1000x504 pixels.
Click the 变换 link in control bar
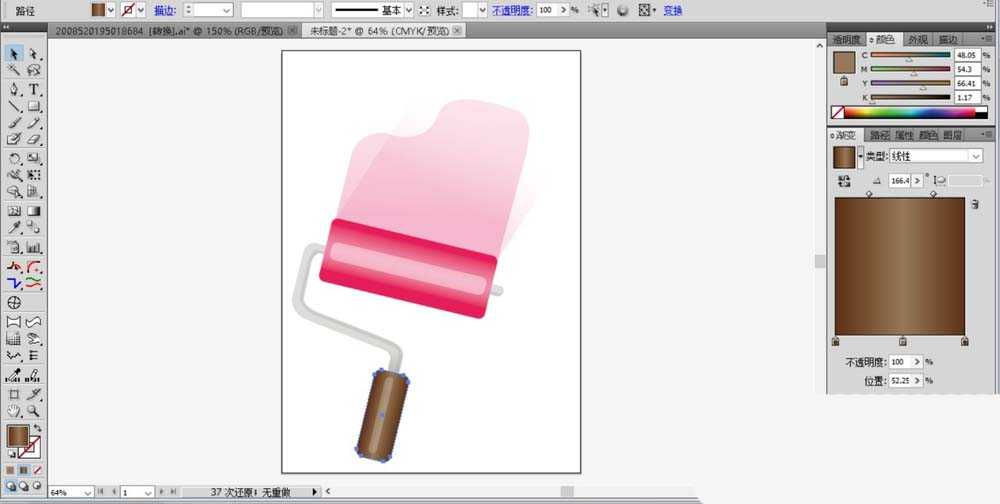pos(673,10)
